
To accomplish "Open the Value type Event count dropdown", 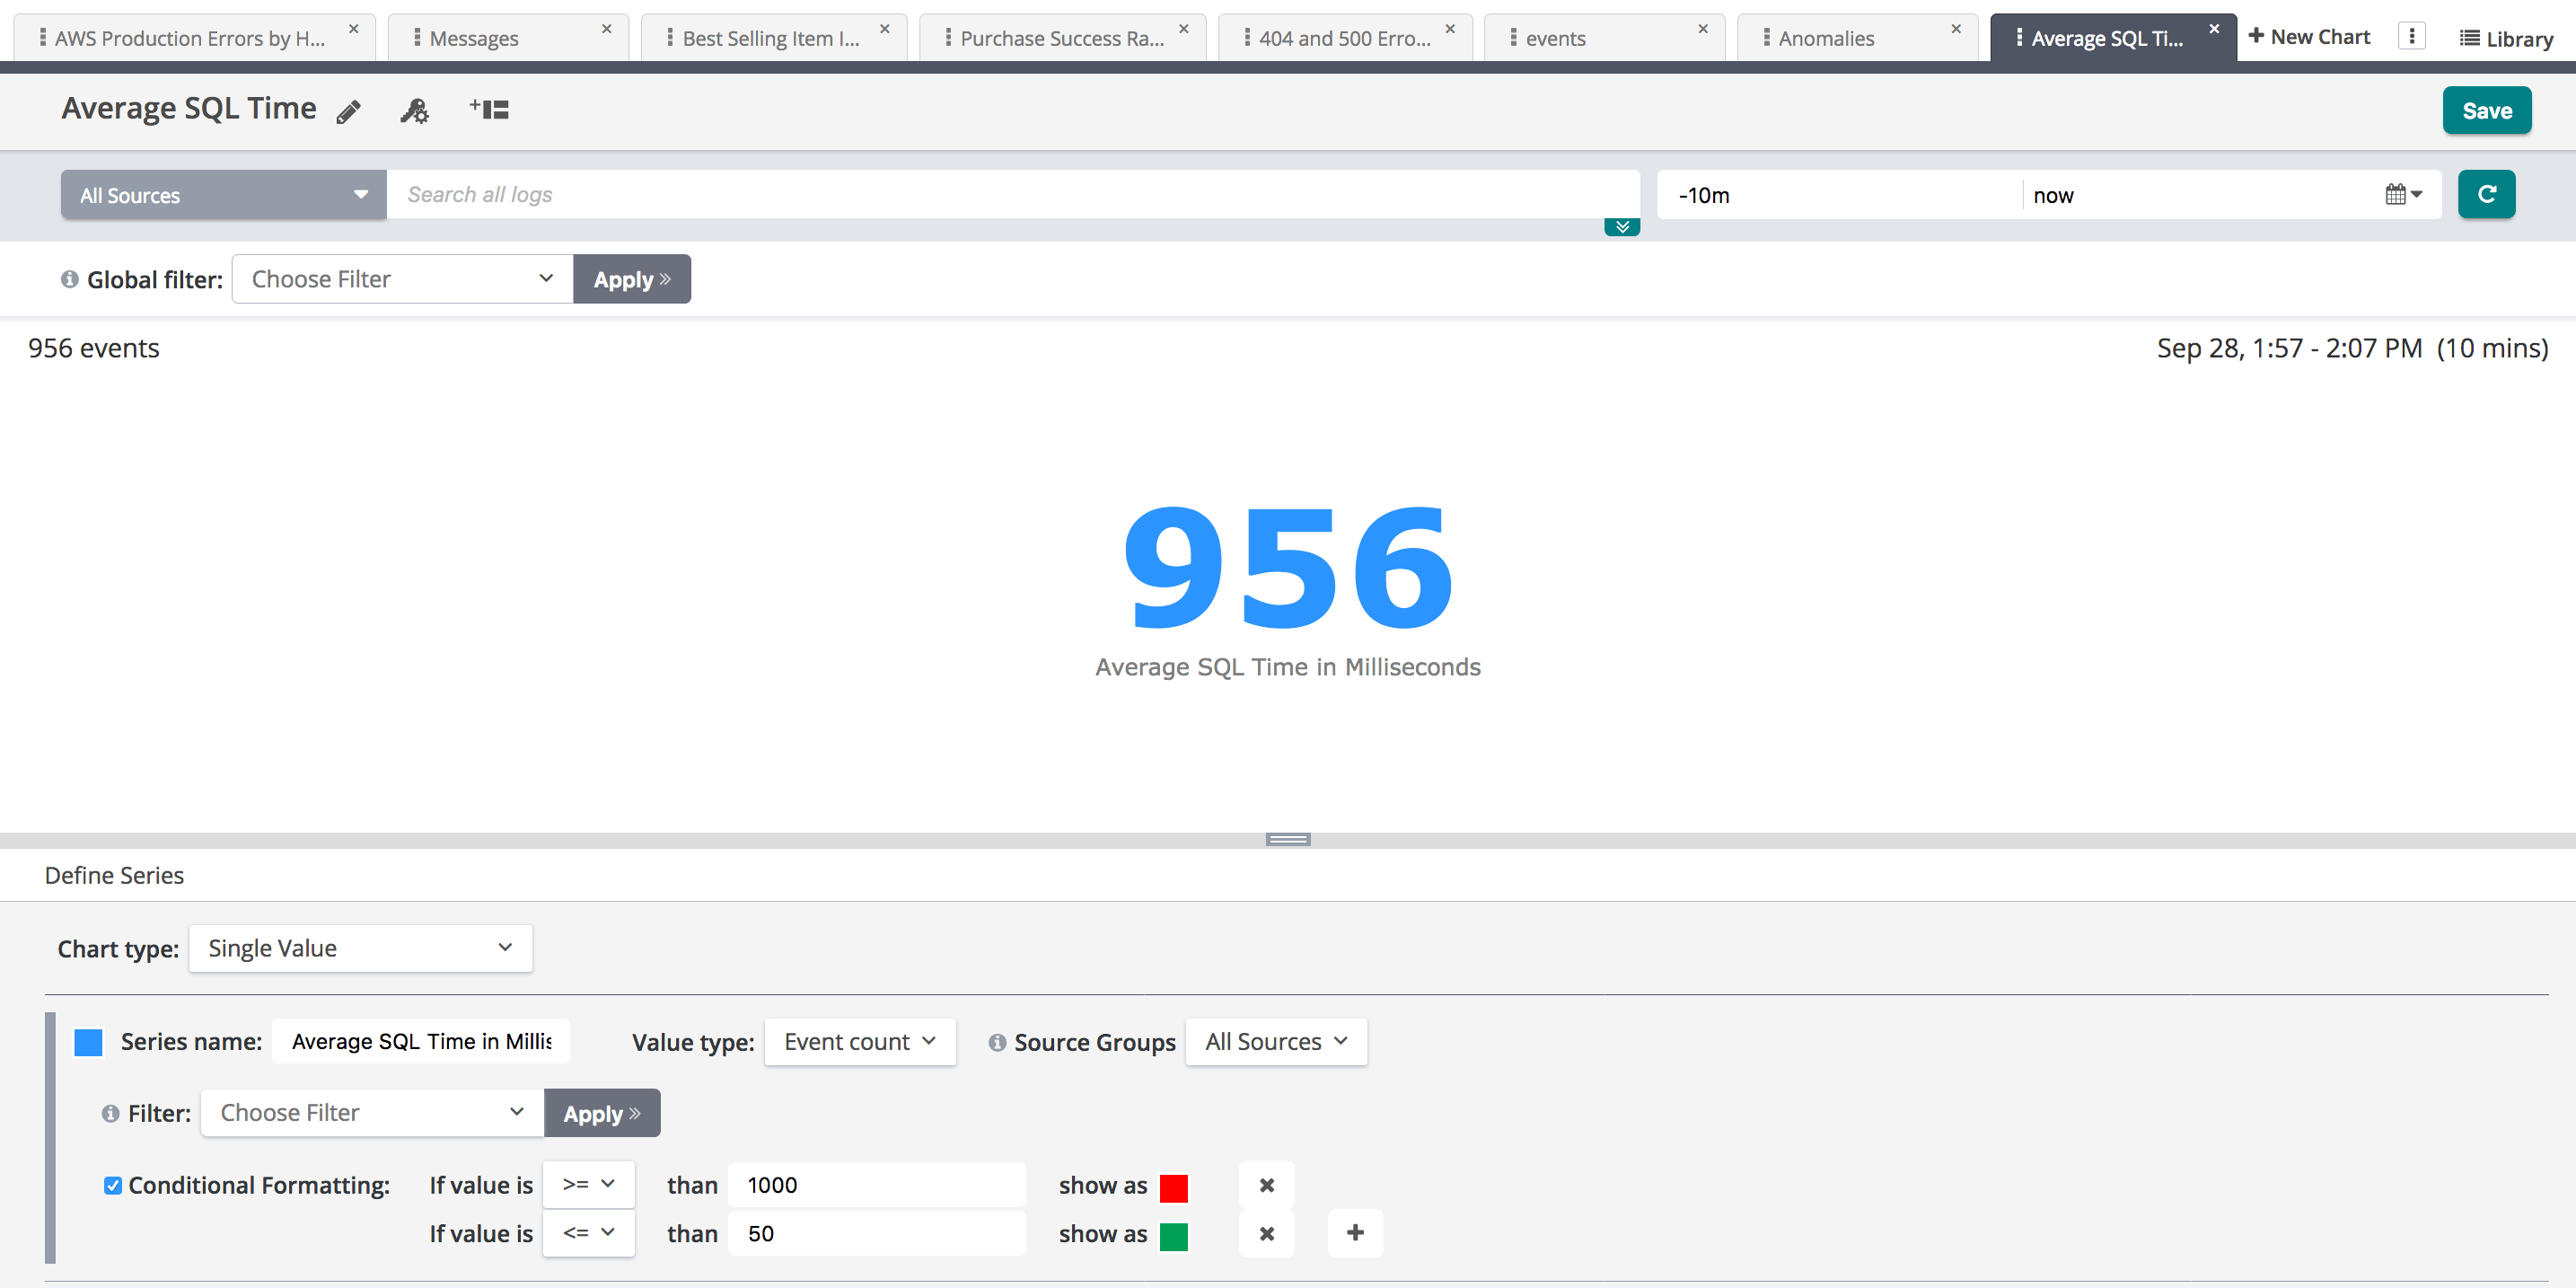I will pyautogui.click(x=859, y=1042).
